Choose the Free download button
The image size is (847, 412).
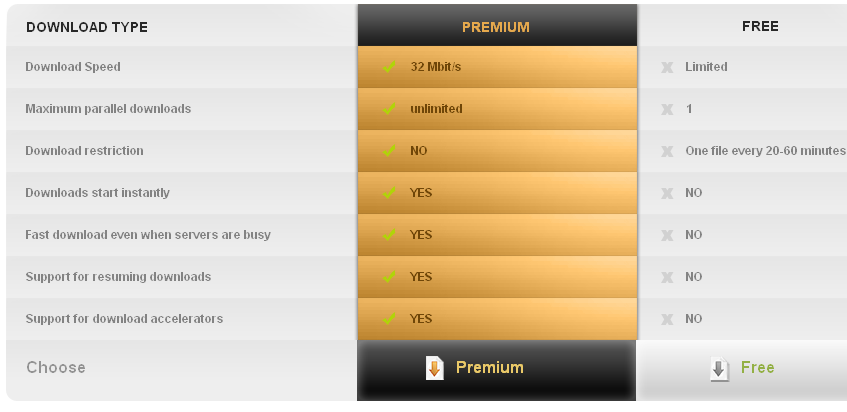(742, 370)
